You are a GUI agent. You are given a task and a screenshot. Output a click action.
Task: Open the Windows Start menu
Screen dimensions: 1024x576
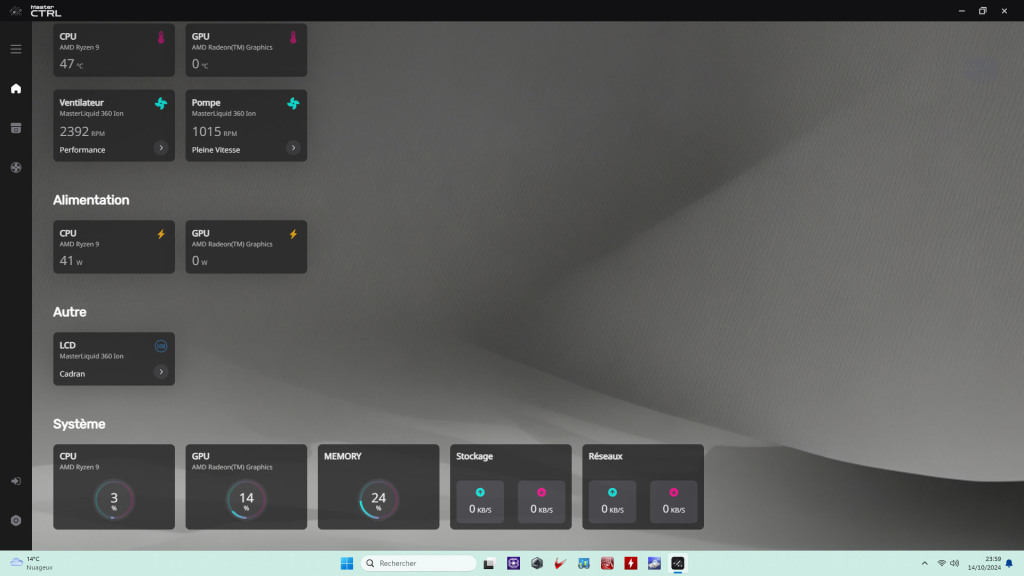click(x=347, y=563)
